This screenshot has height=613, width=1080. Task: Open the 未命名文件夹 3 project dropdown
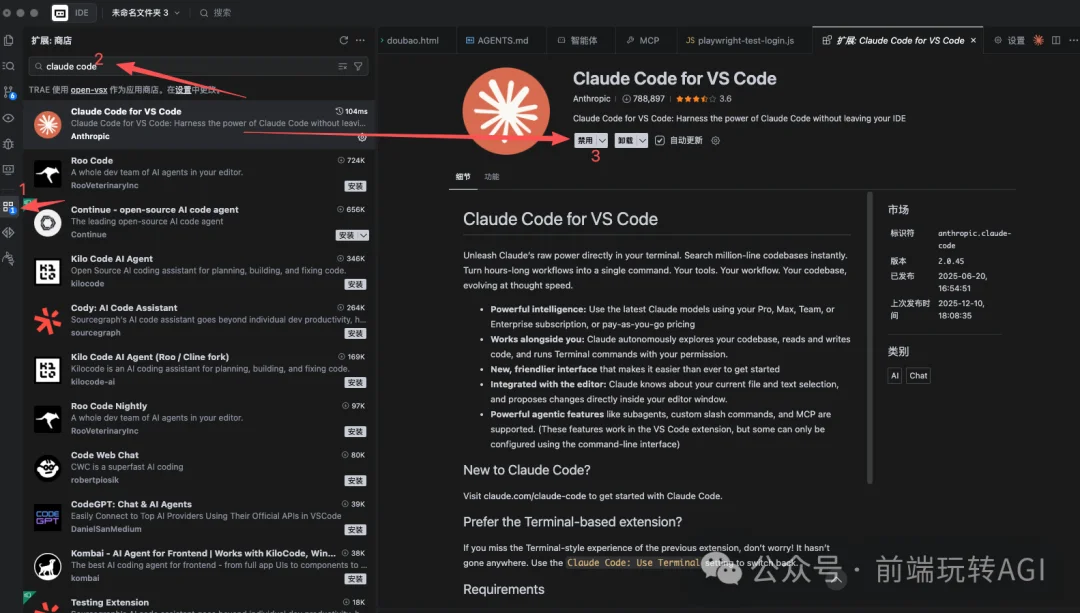click(x=146, y=13)
